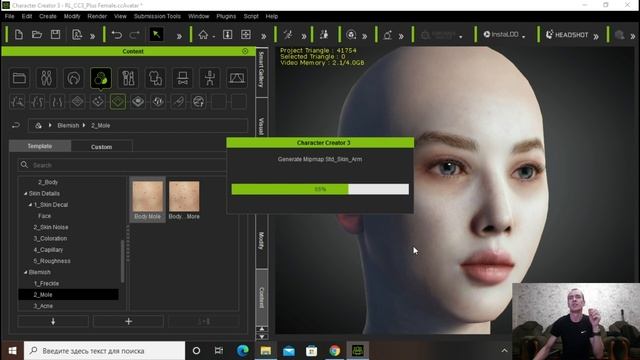The image size is (640, 360).
Task: Select 3_Acne in the tree
Action: [43, 306]
